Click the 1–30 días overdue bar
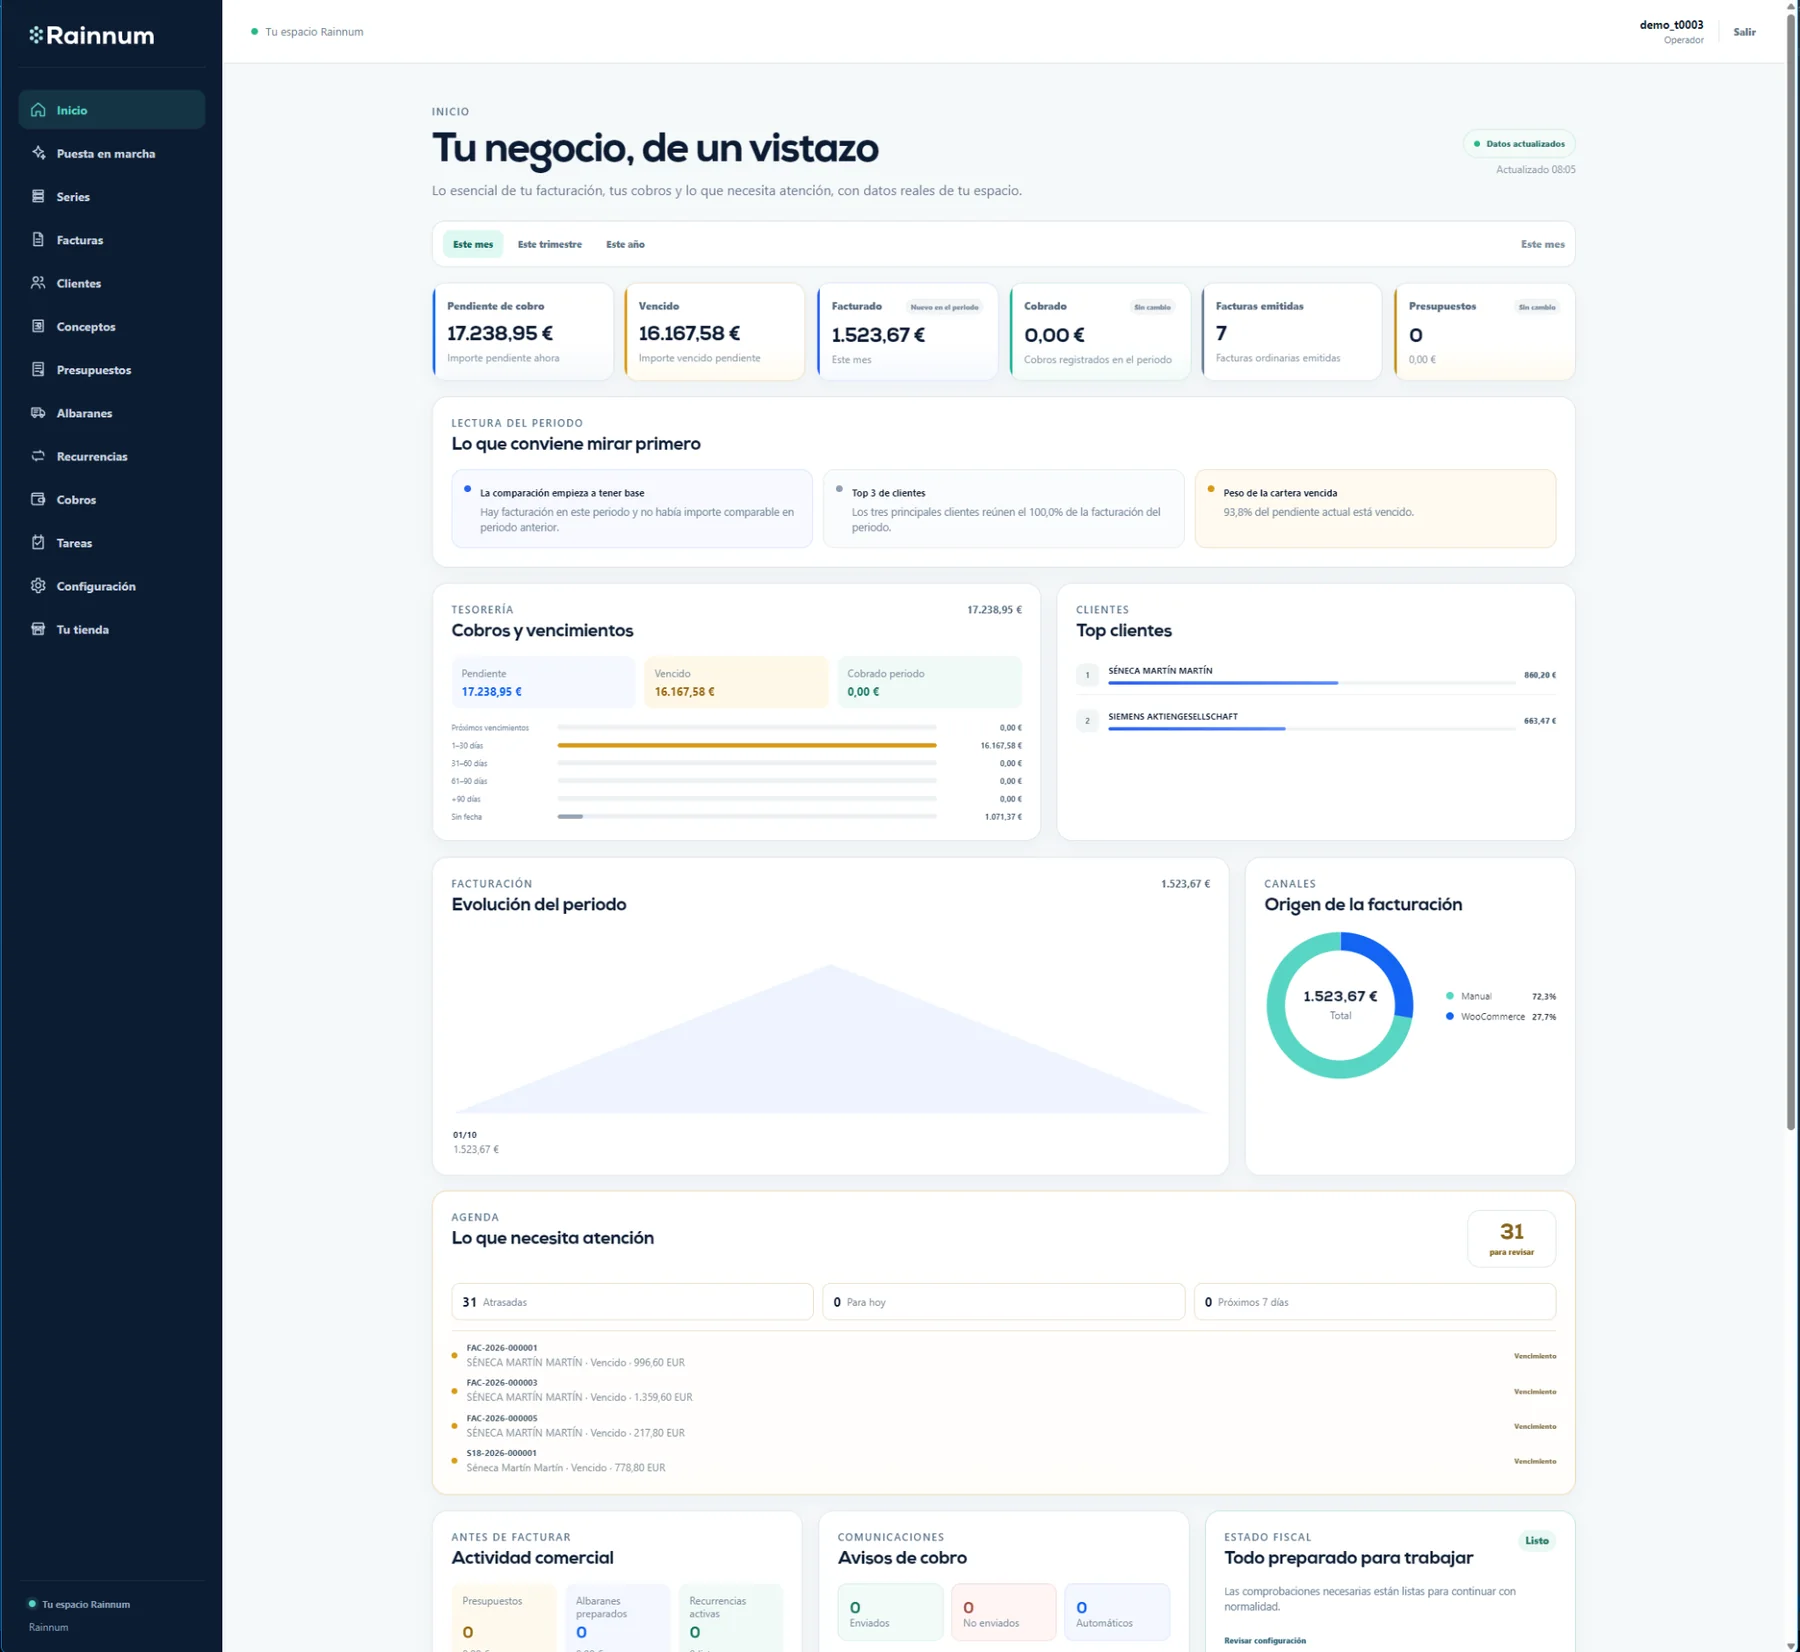 [x=747, y=745]
